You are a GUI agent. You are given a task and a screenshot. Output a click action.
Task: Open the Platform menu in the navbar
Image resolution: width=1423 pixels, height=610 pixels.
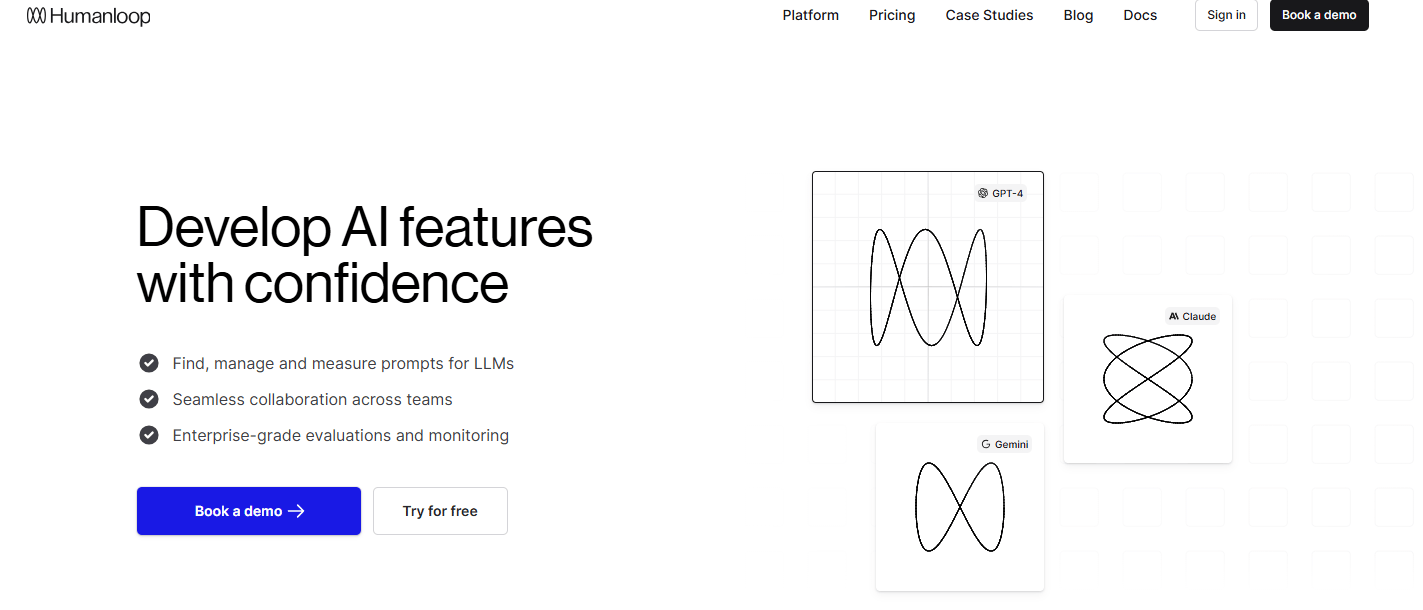point(810,15)
